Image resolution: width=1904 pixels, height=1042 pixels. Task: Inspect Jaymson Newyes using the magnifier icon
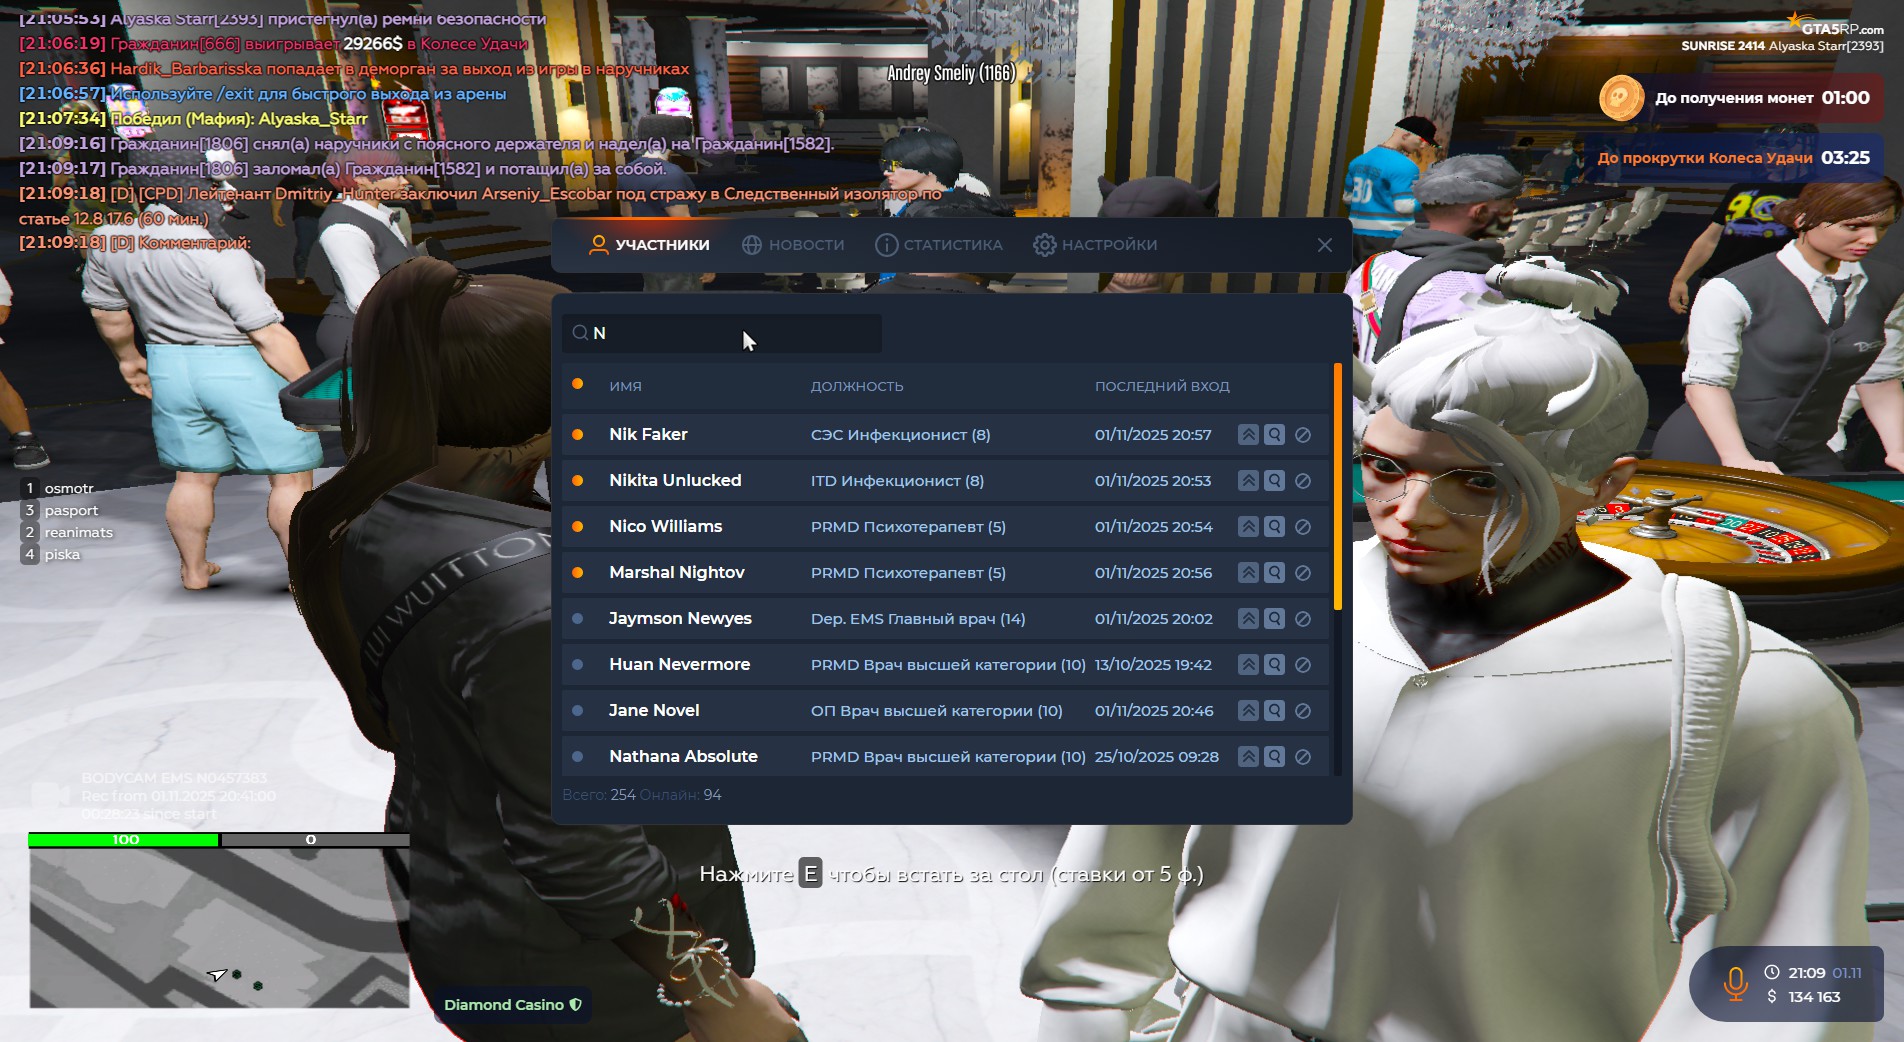[x=1274, y=619]
